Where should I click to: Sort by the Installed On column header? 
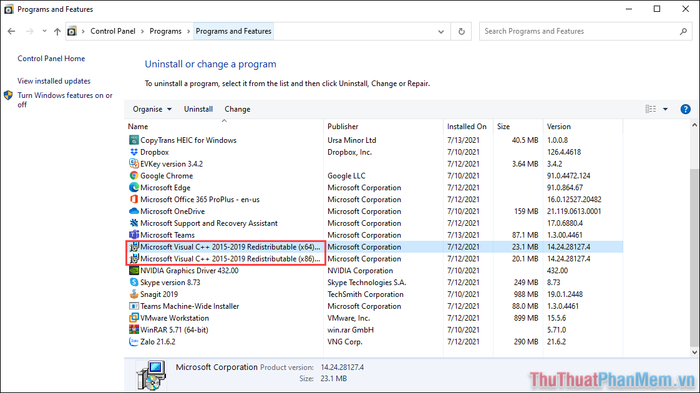pyautogui.click(x=468, y=126)
